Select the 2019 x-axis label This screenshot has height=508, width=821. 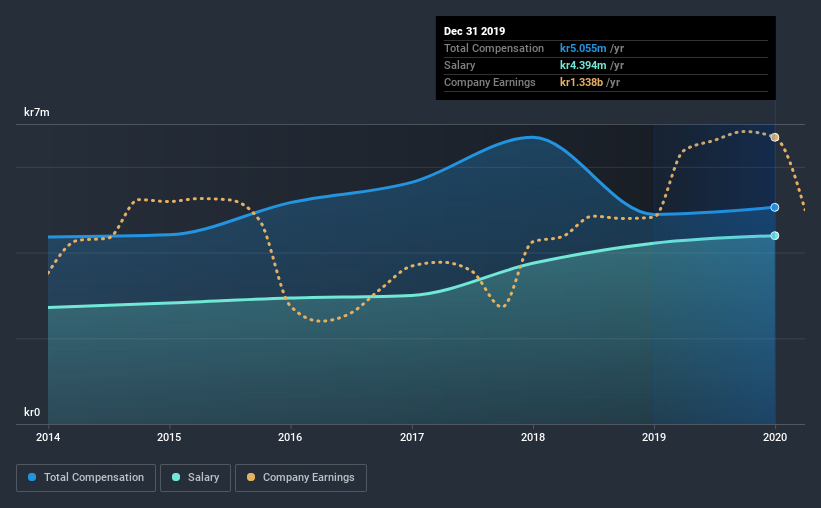(x=654, y=437)
